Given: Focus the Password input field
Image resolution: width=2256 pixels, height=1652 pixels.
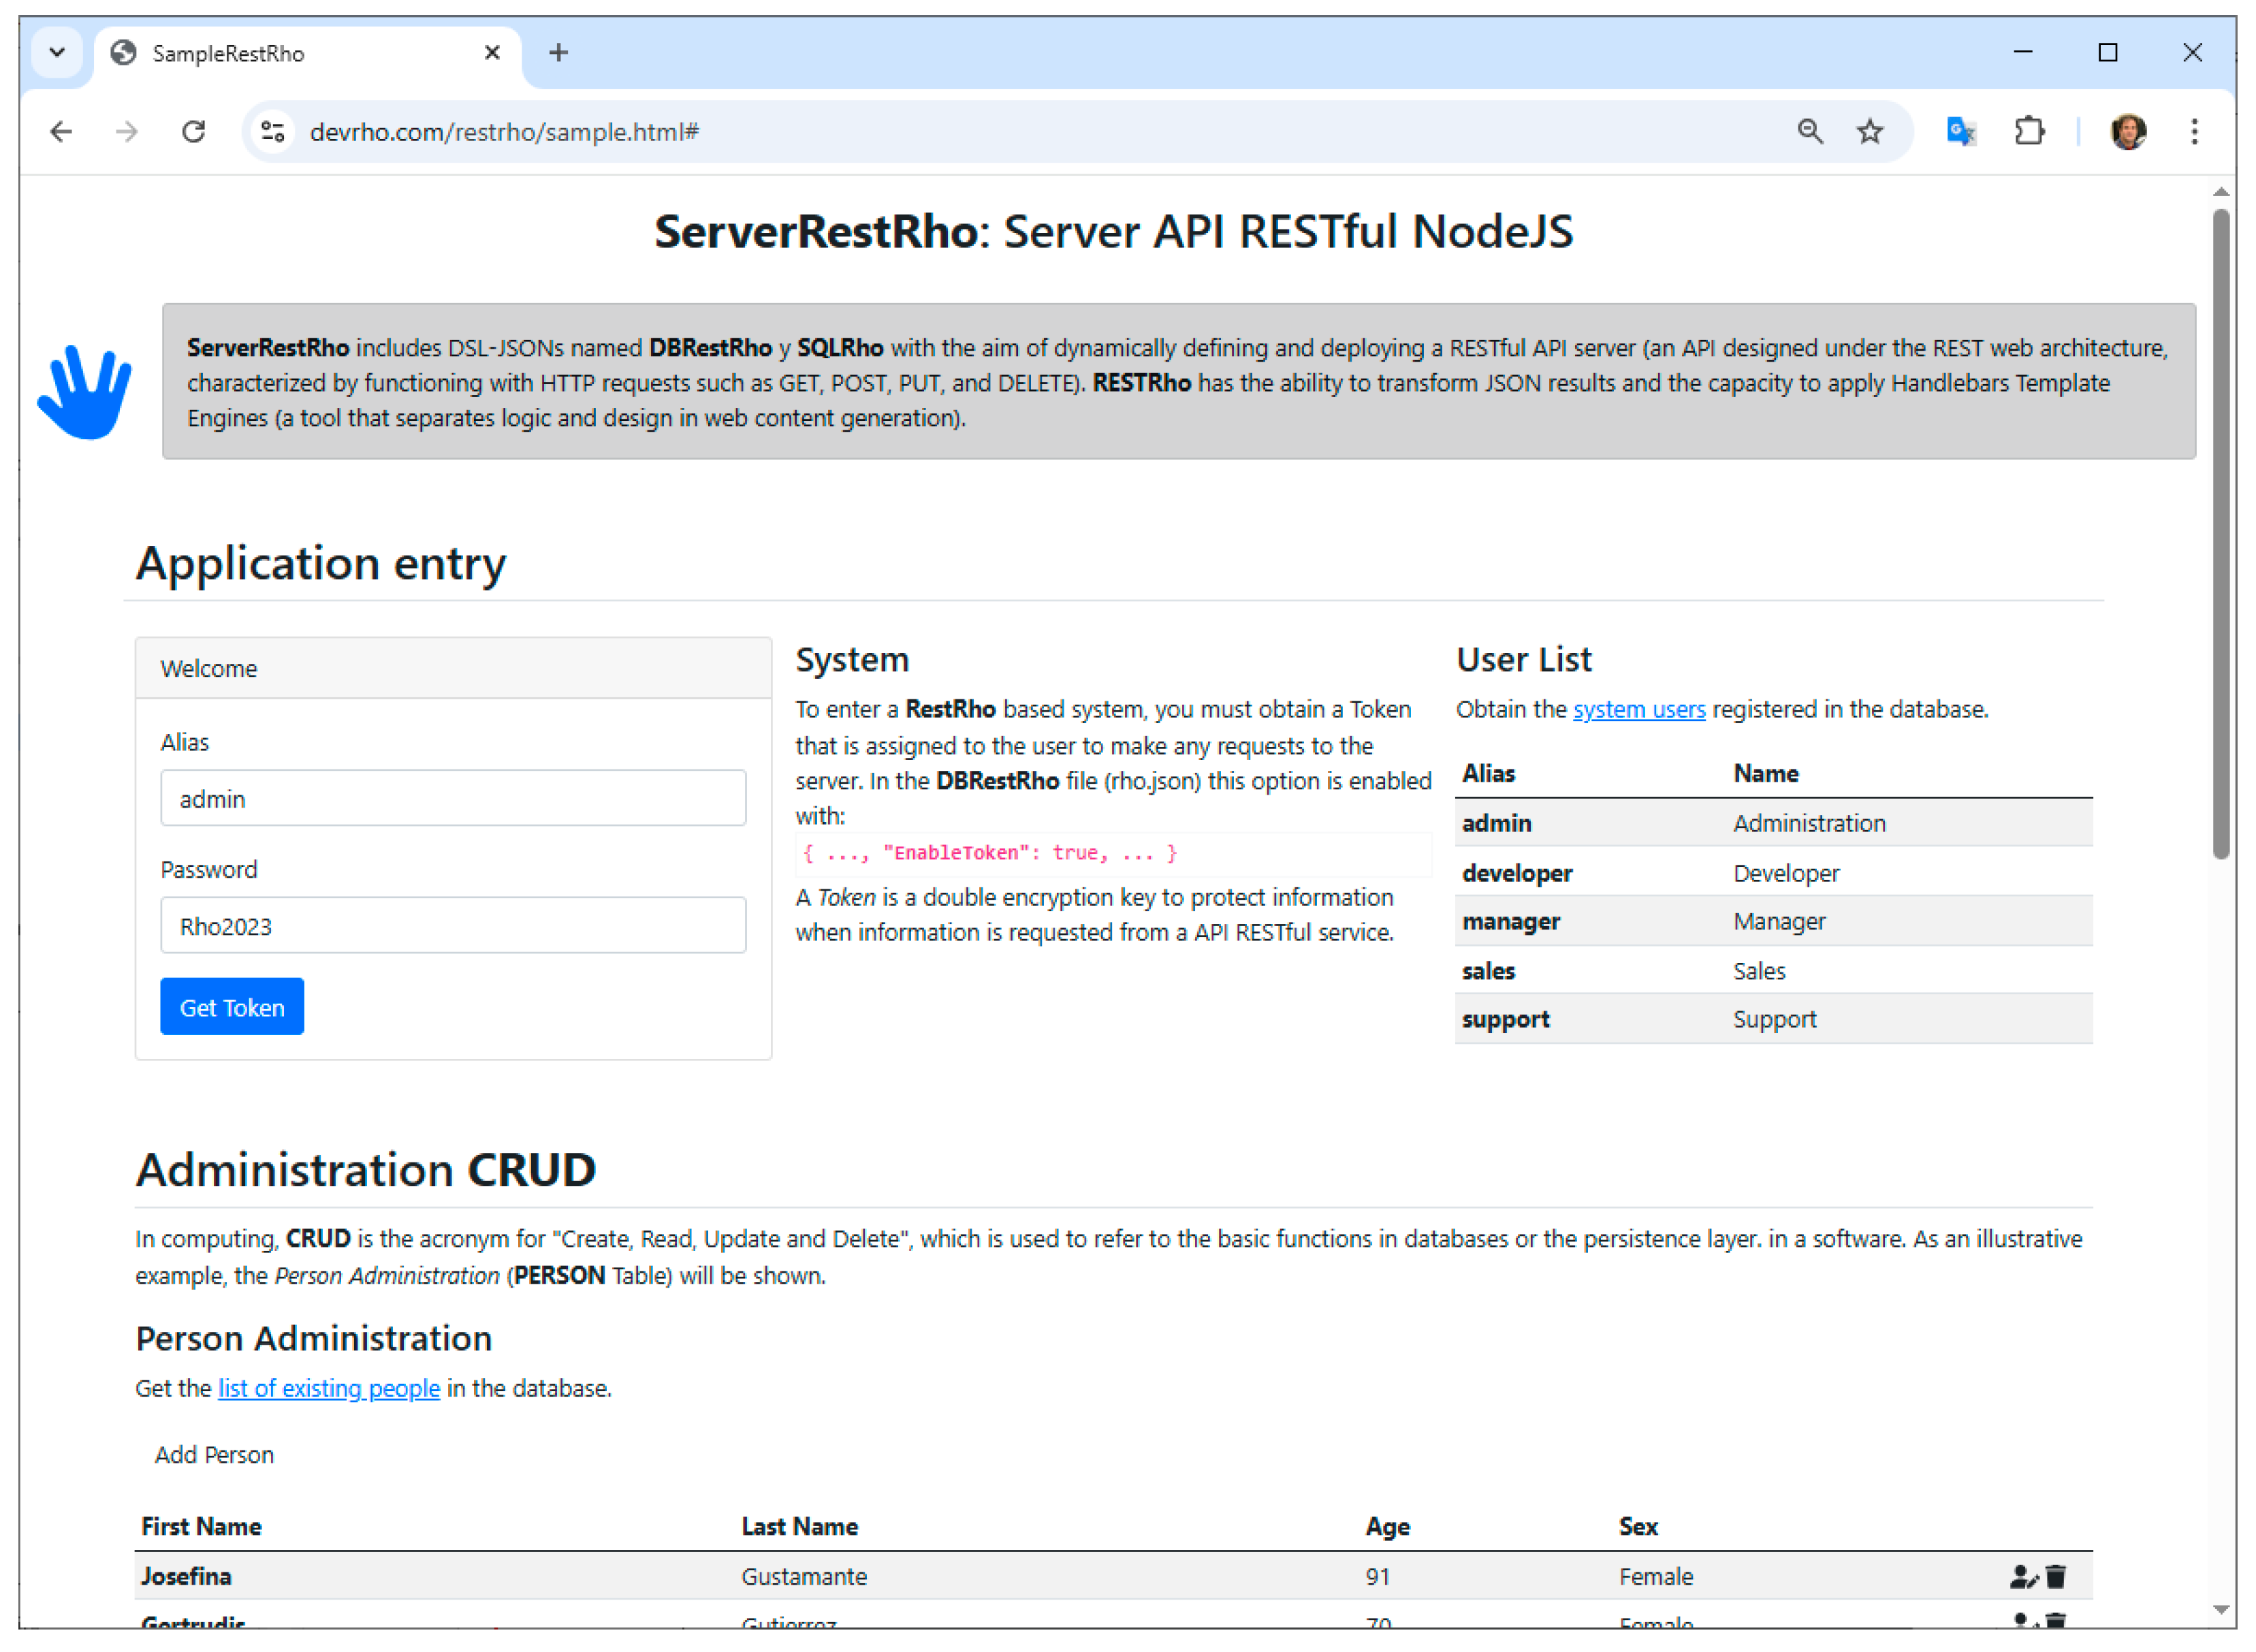Looking at the screenshot, I should click(453, 925).
